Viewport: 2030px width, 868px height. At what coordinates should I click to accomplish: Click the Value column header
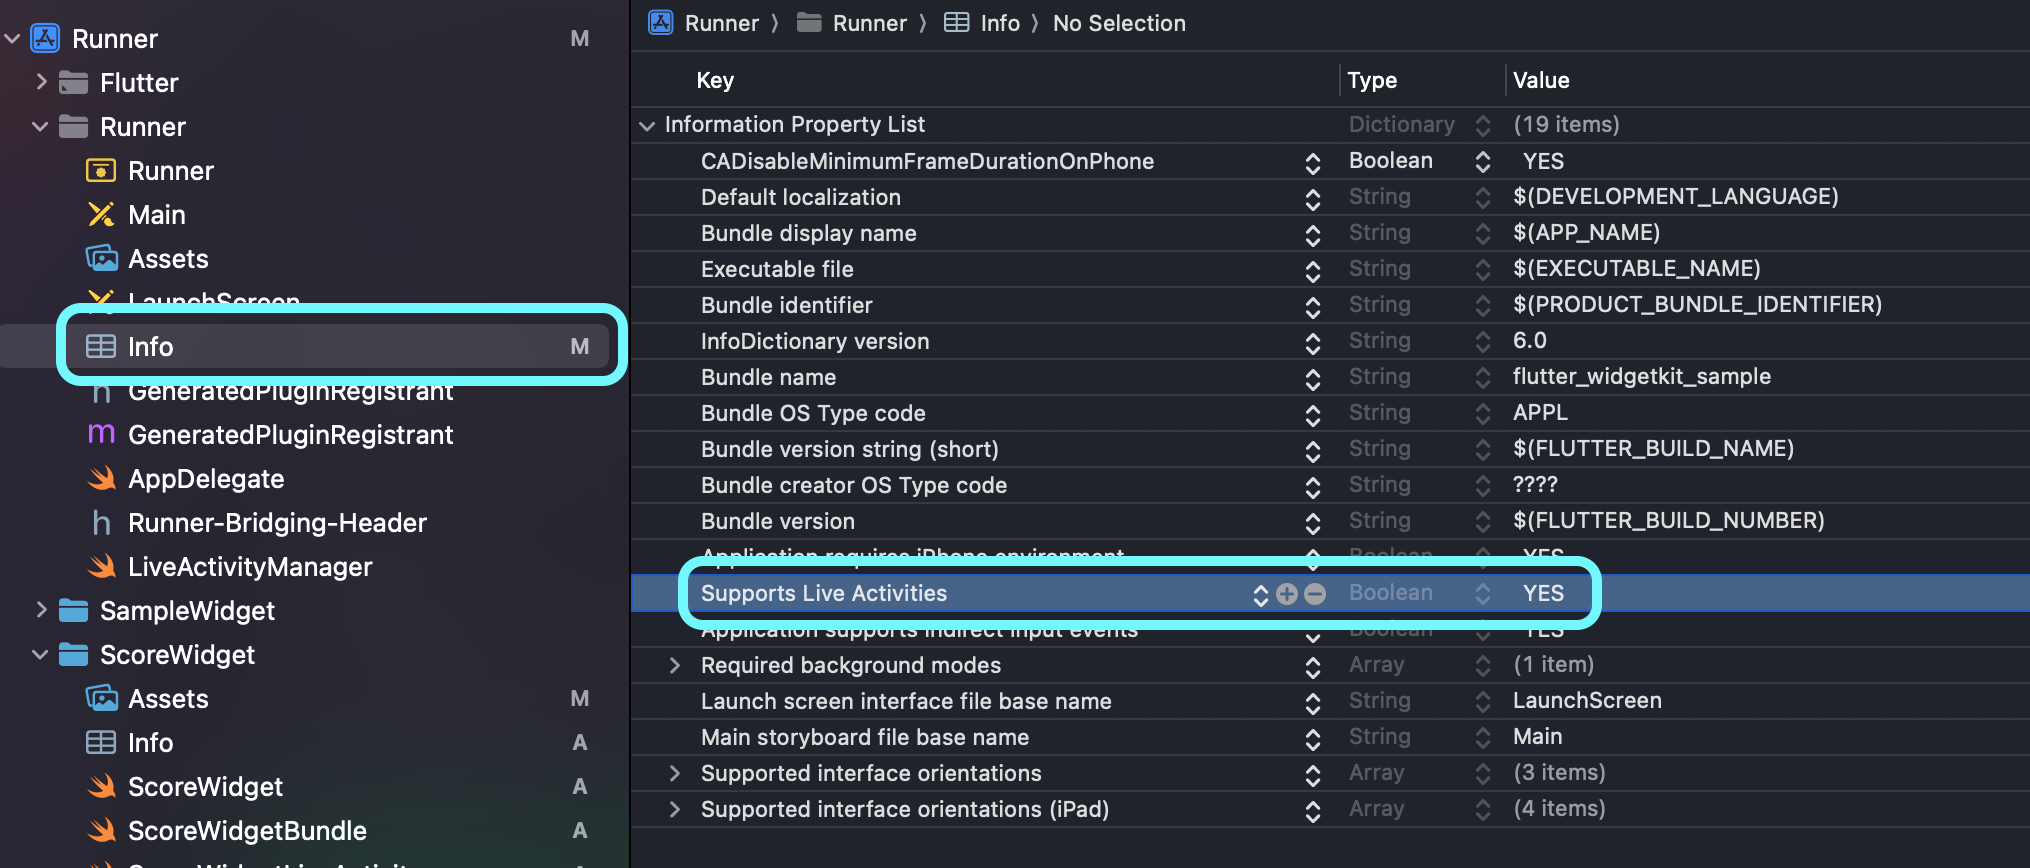(1541, 80)
